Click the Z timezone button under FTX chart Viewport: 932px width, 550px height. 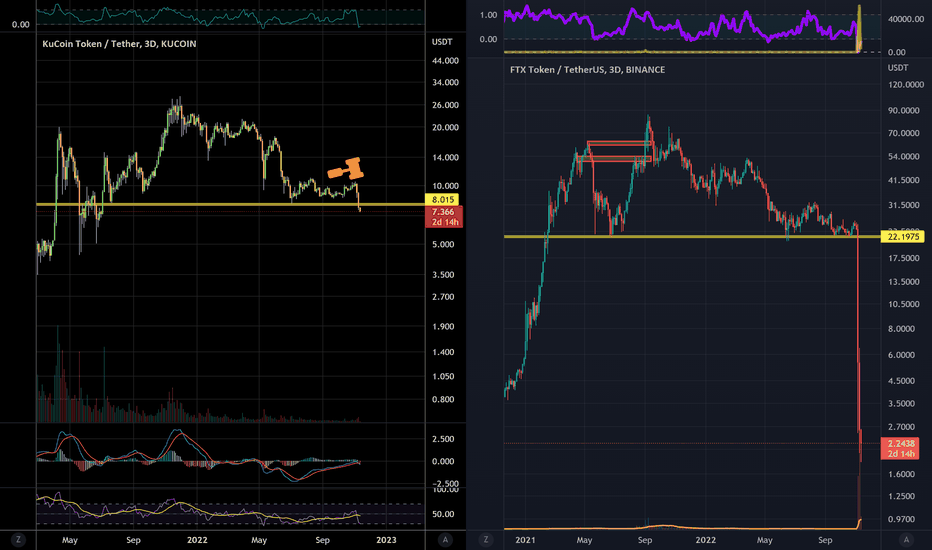[486, 540]
